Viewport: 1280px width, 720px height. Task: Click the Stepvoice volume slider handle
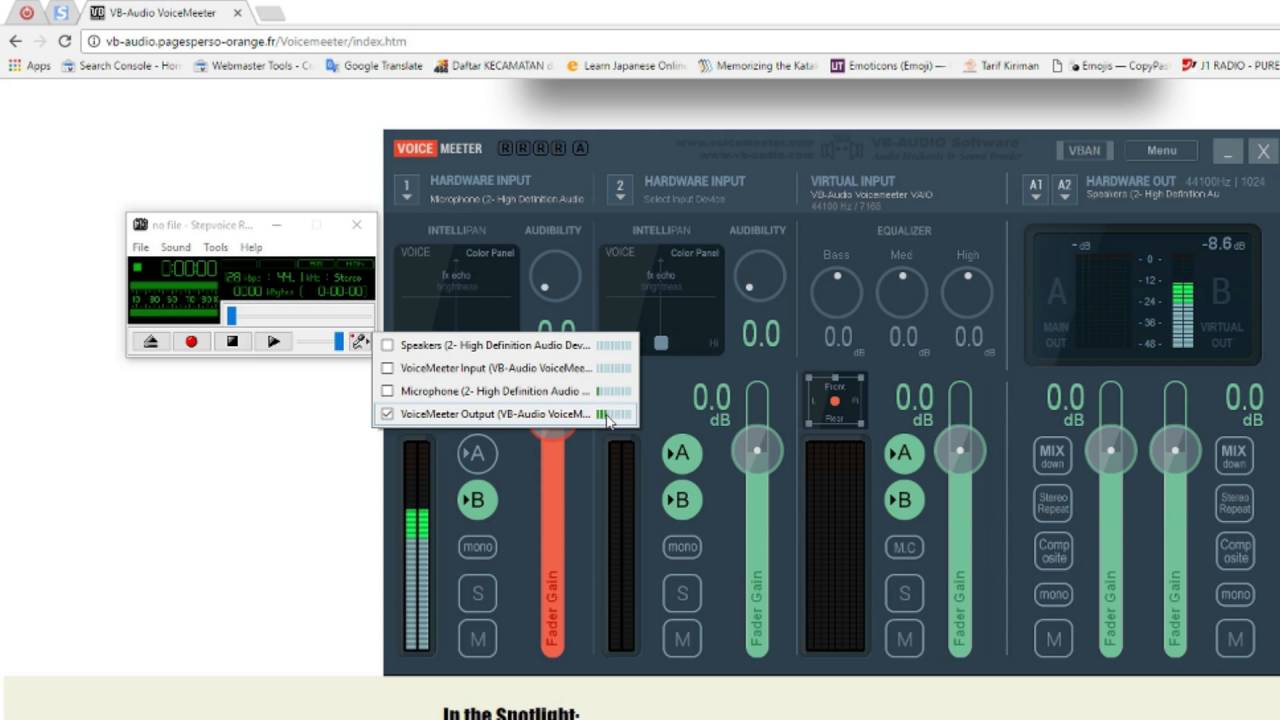coord(339,341)
